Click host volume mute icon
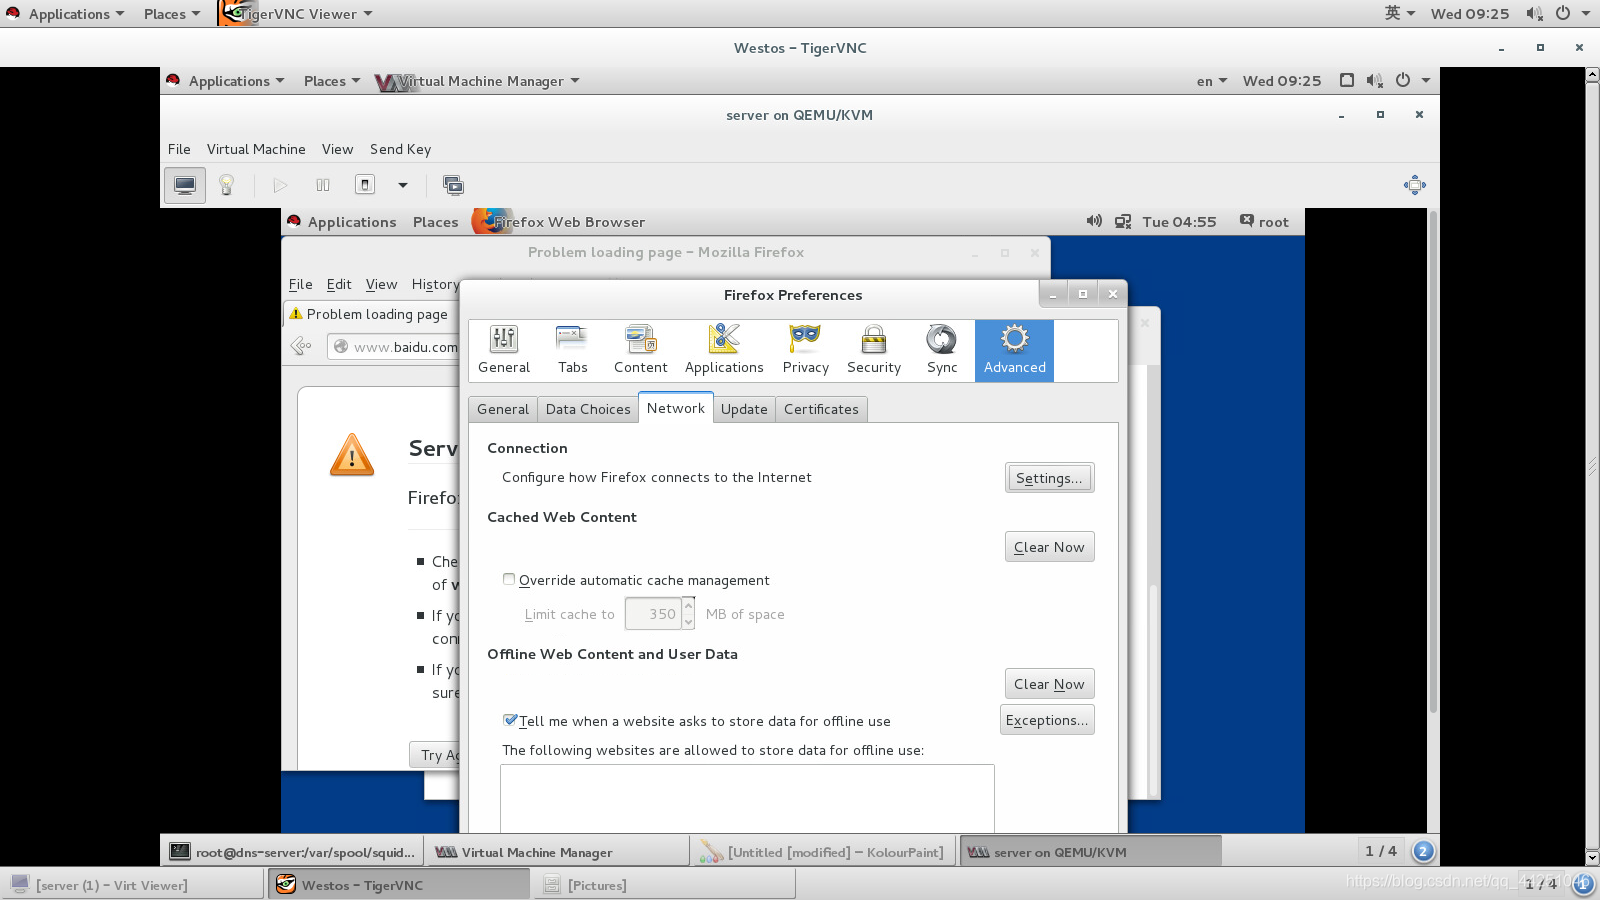1600x900 pixels. point(1534,13)
